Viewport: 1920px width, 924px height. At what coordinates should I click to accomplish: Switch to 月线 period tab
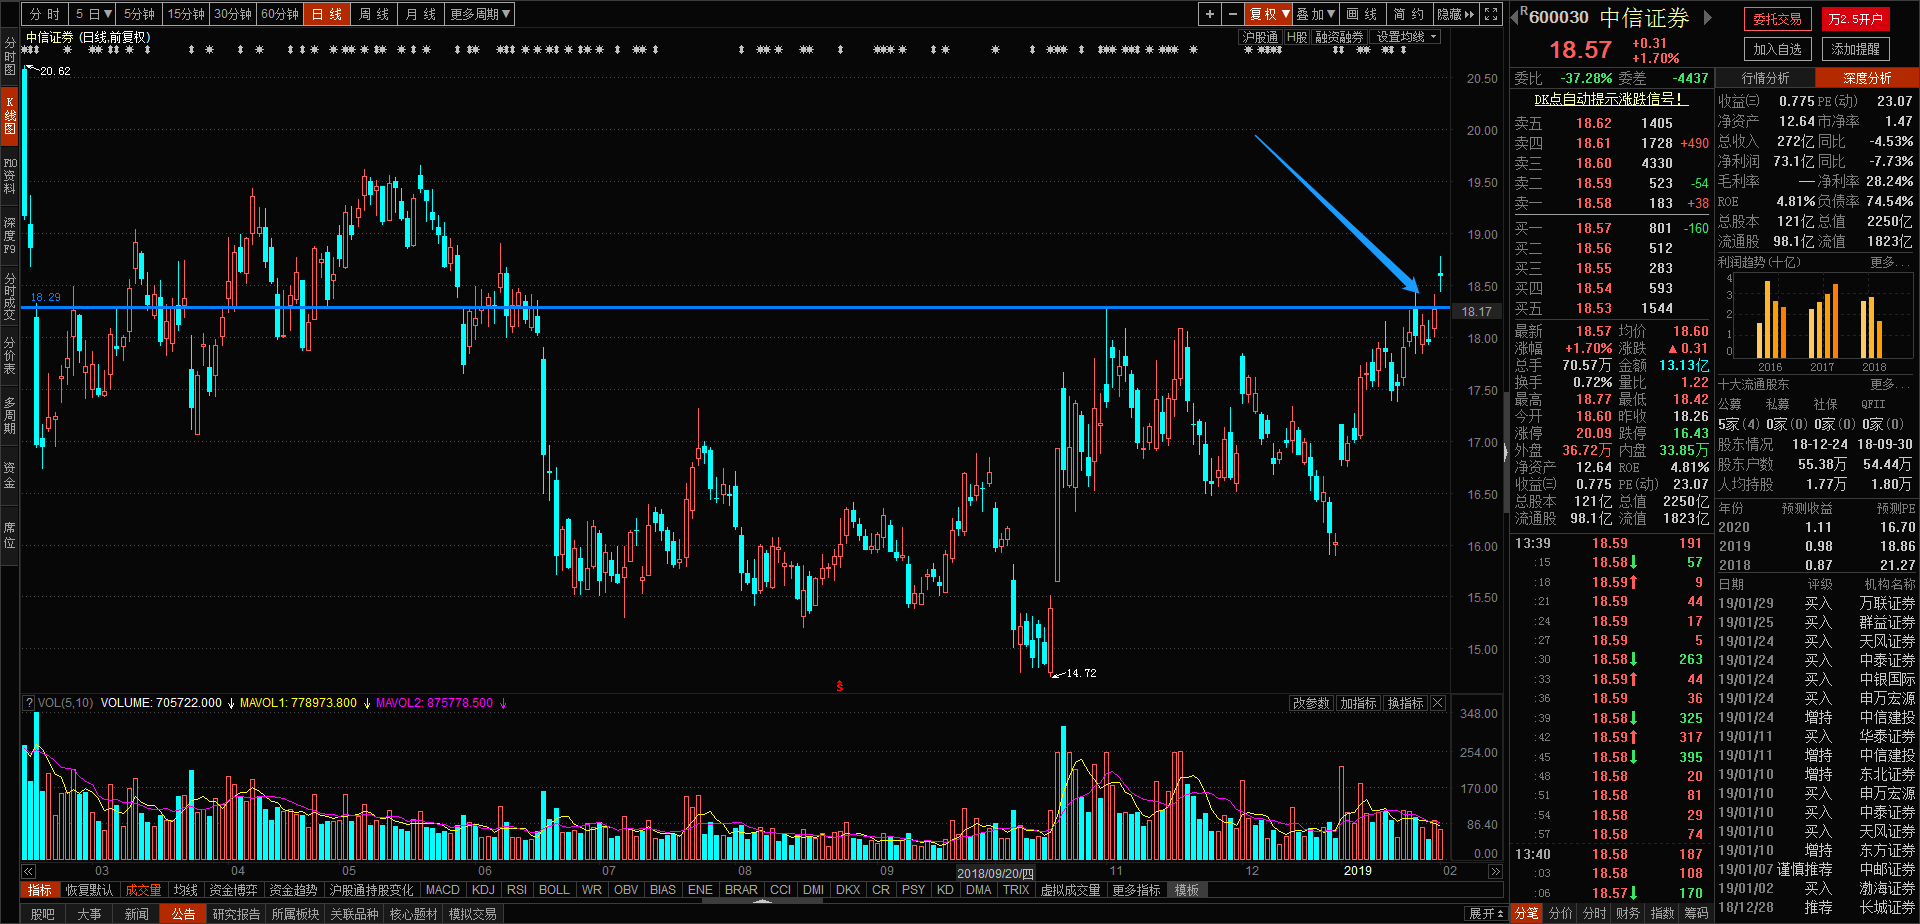point(421,14)
